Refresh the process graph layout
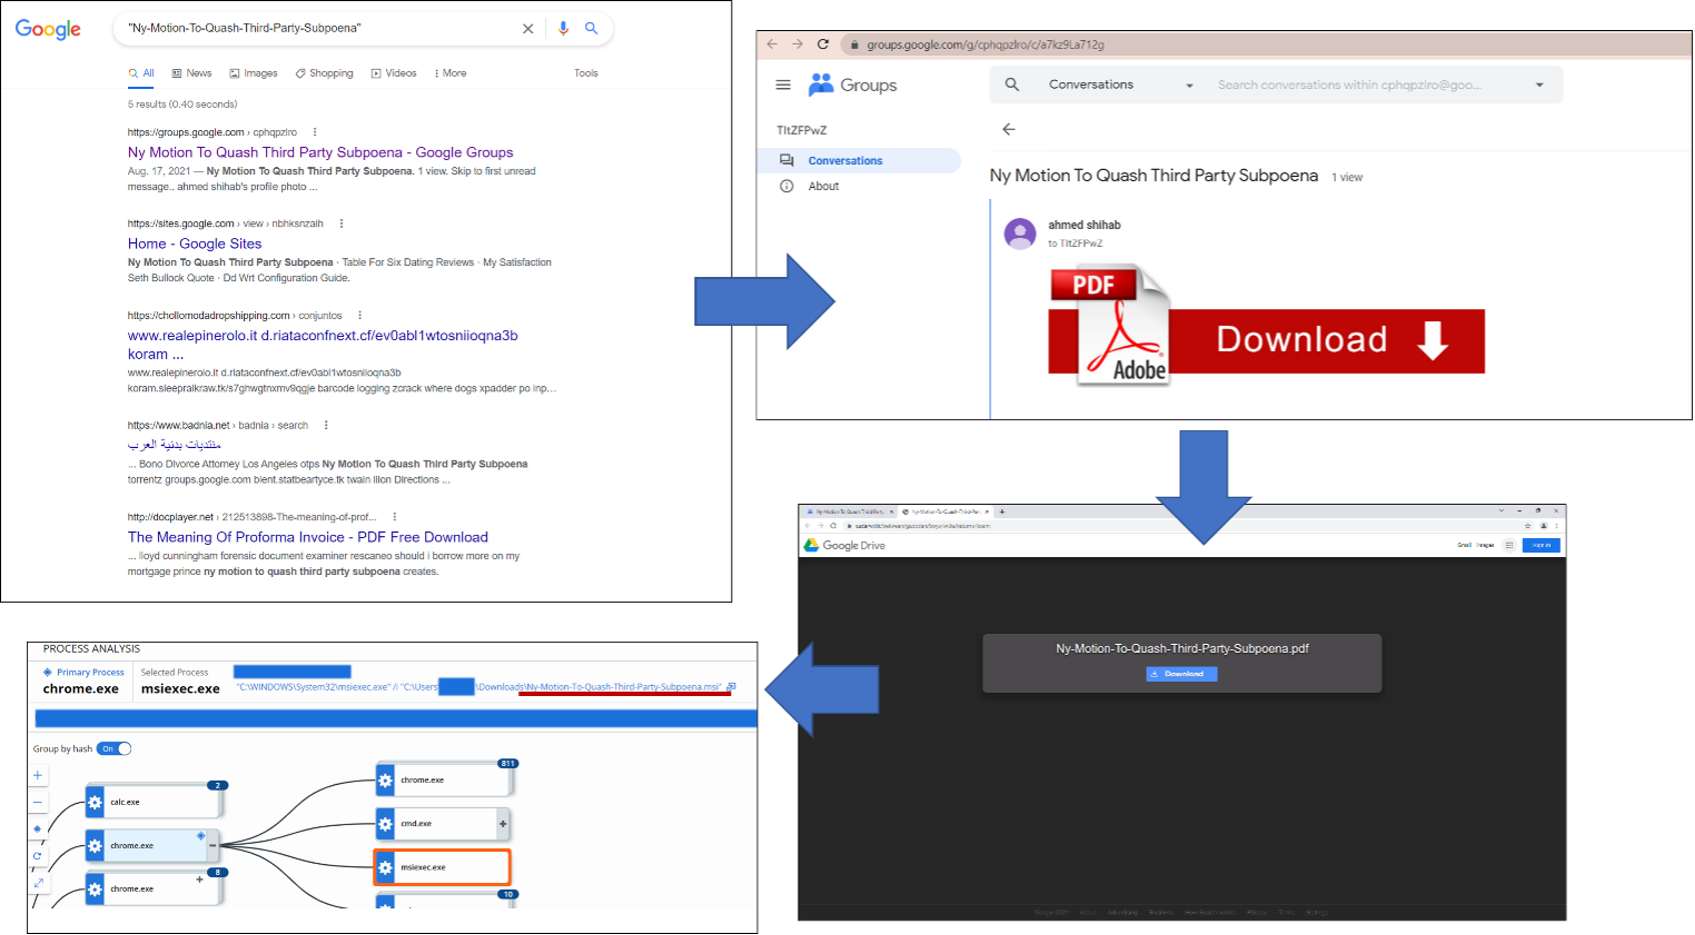Viewport: 1695px width, 935px height. click(38, 856)
